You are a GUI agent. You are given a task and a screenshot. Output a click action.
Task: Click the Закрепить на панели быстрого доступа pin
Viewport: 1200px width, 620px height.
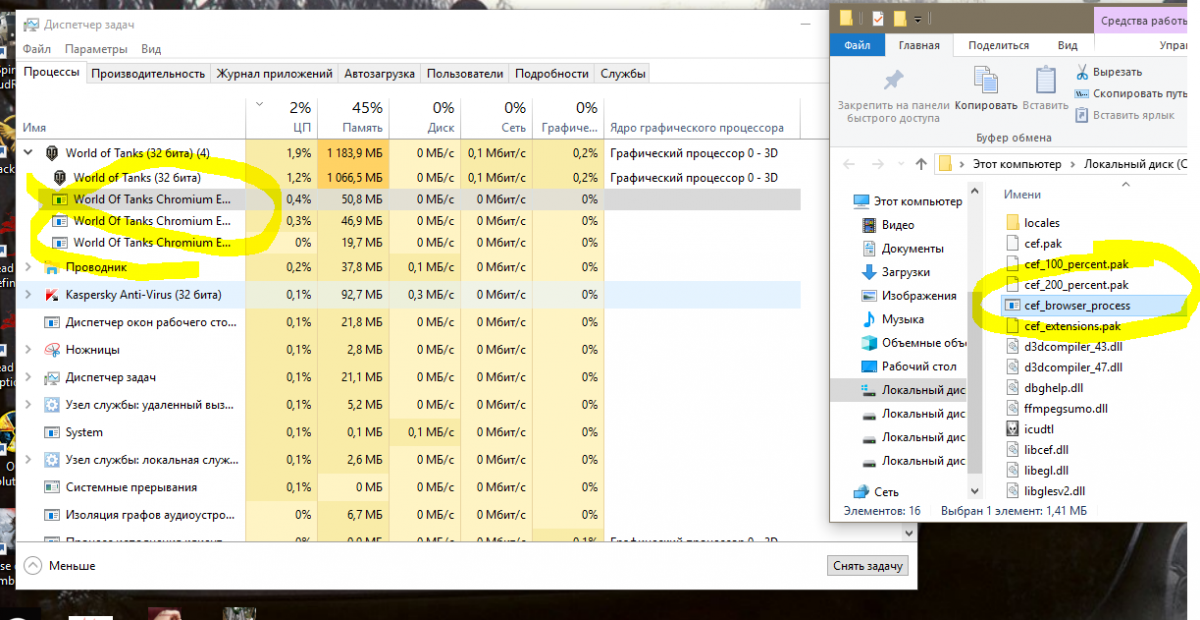pyautogui.click(x=893, y=94)
